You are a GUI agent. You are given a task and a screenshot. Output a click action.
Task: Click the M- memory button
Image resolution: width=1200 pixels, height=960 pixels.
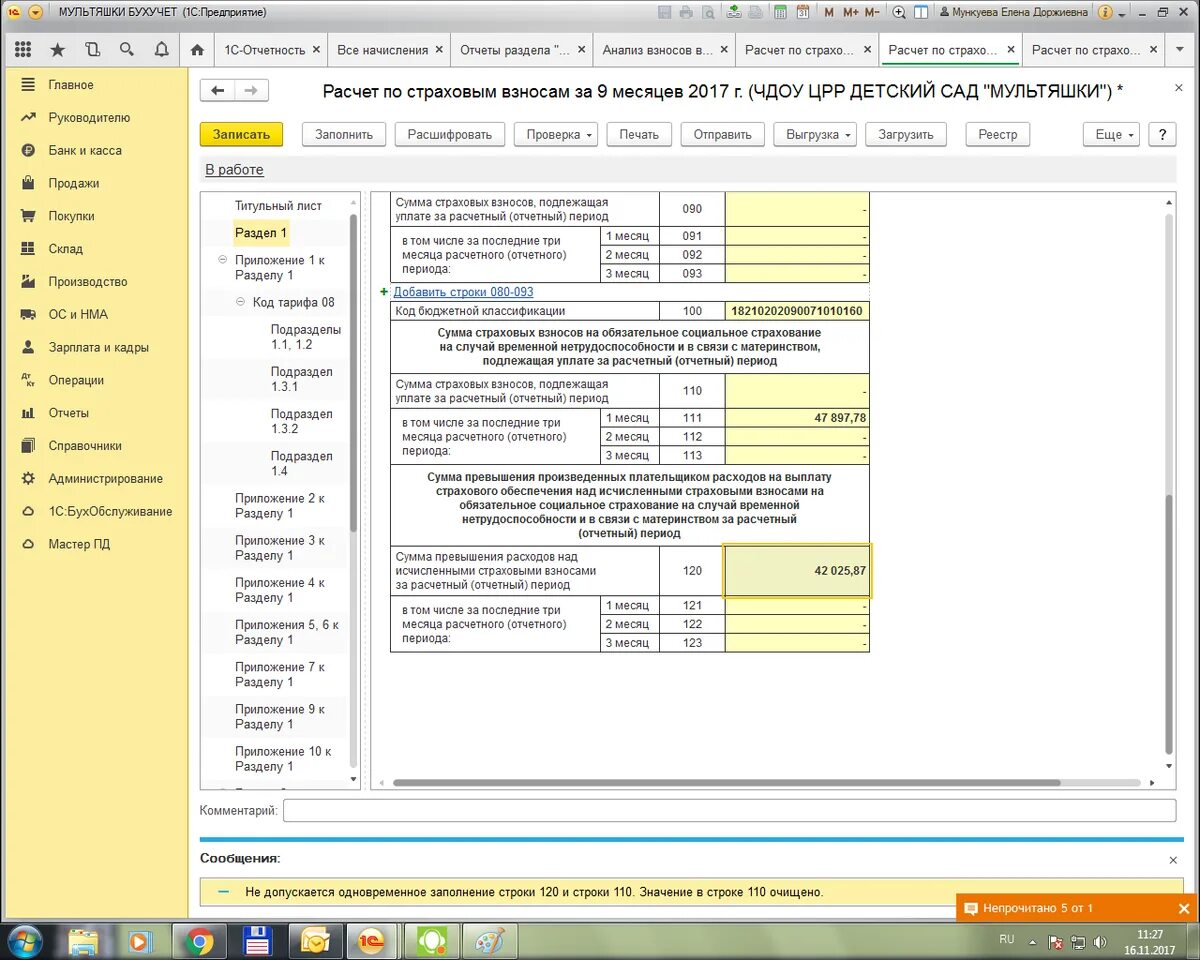872,12
